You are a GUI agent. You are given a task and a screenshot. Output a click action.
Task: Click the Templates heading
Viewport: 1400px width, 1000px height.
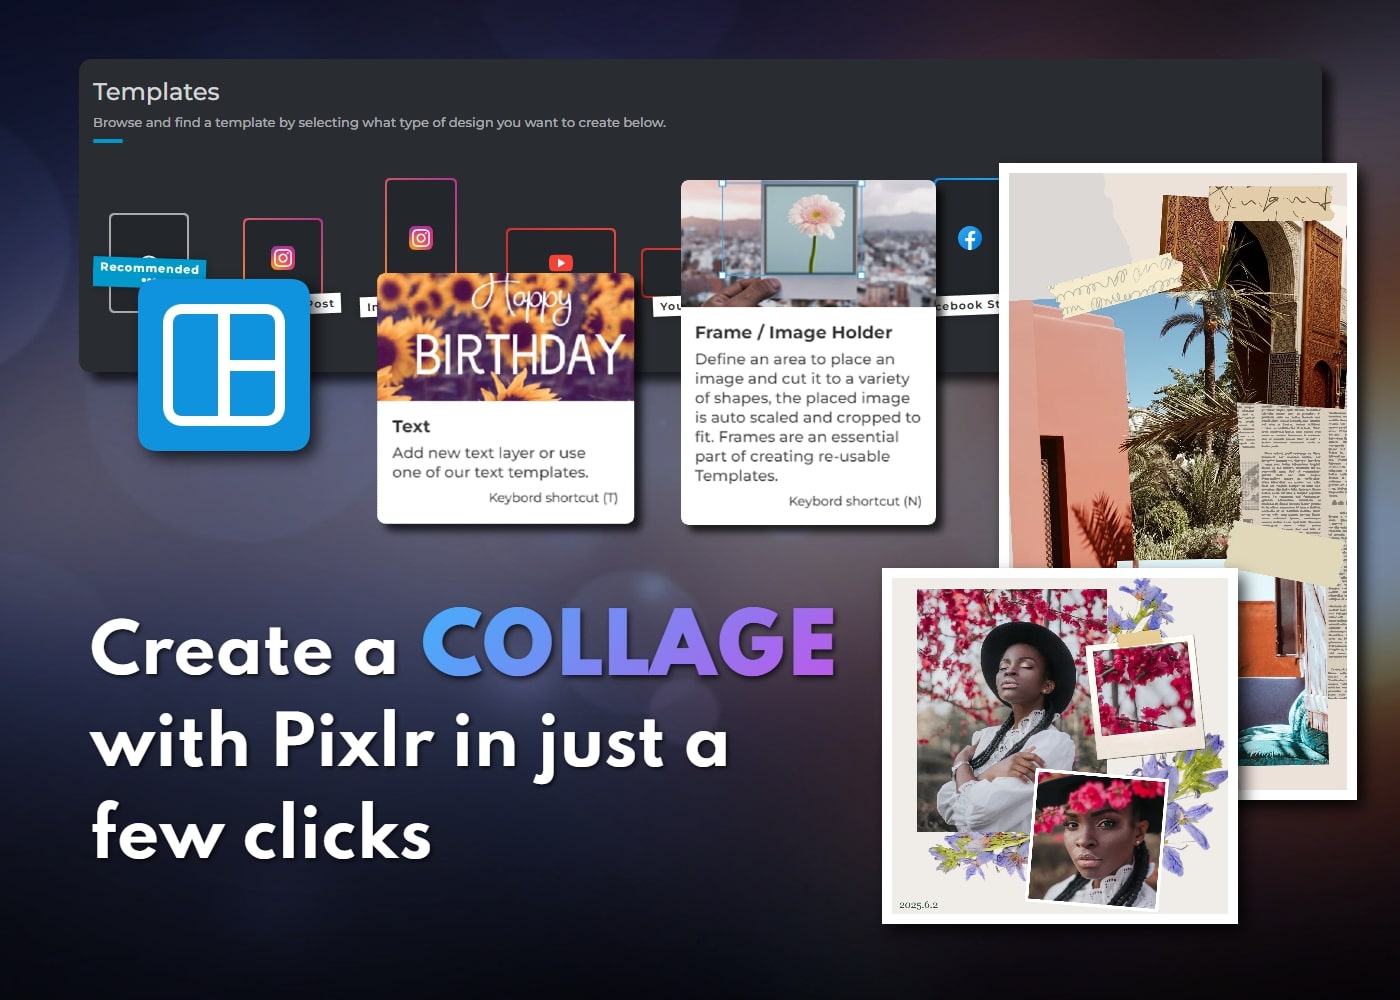coord(156,92)
